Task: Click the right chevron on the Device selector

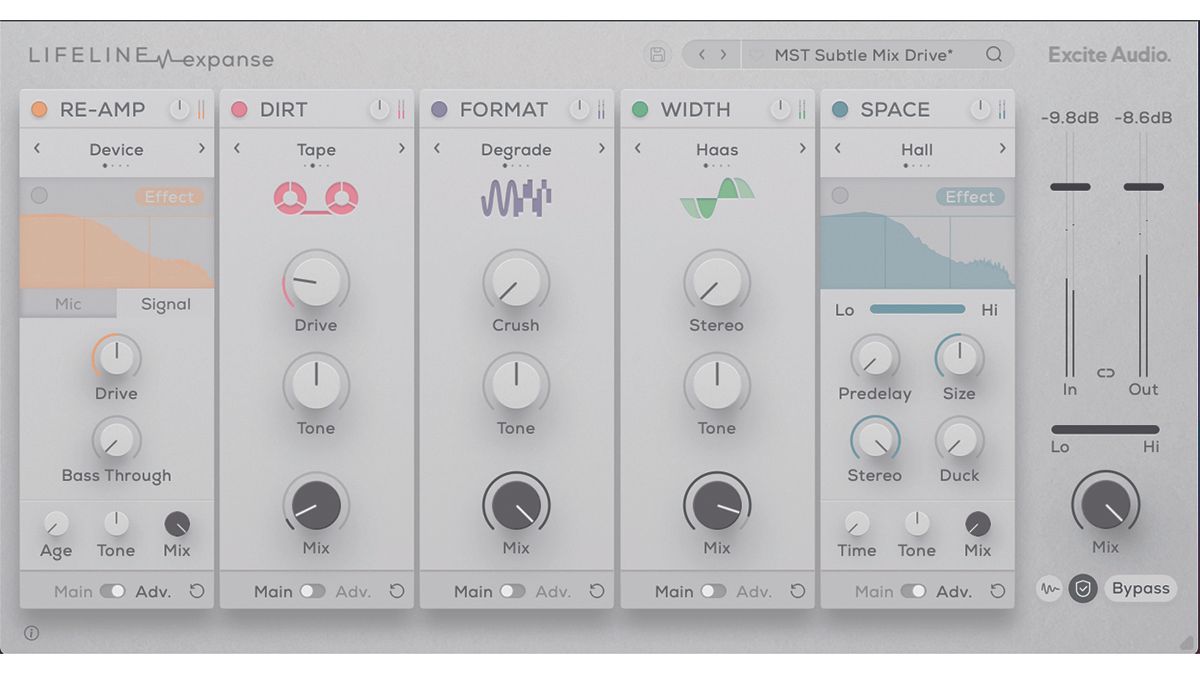Action: [201, 149]
